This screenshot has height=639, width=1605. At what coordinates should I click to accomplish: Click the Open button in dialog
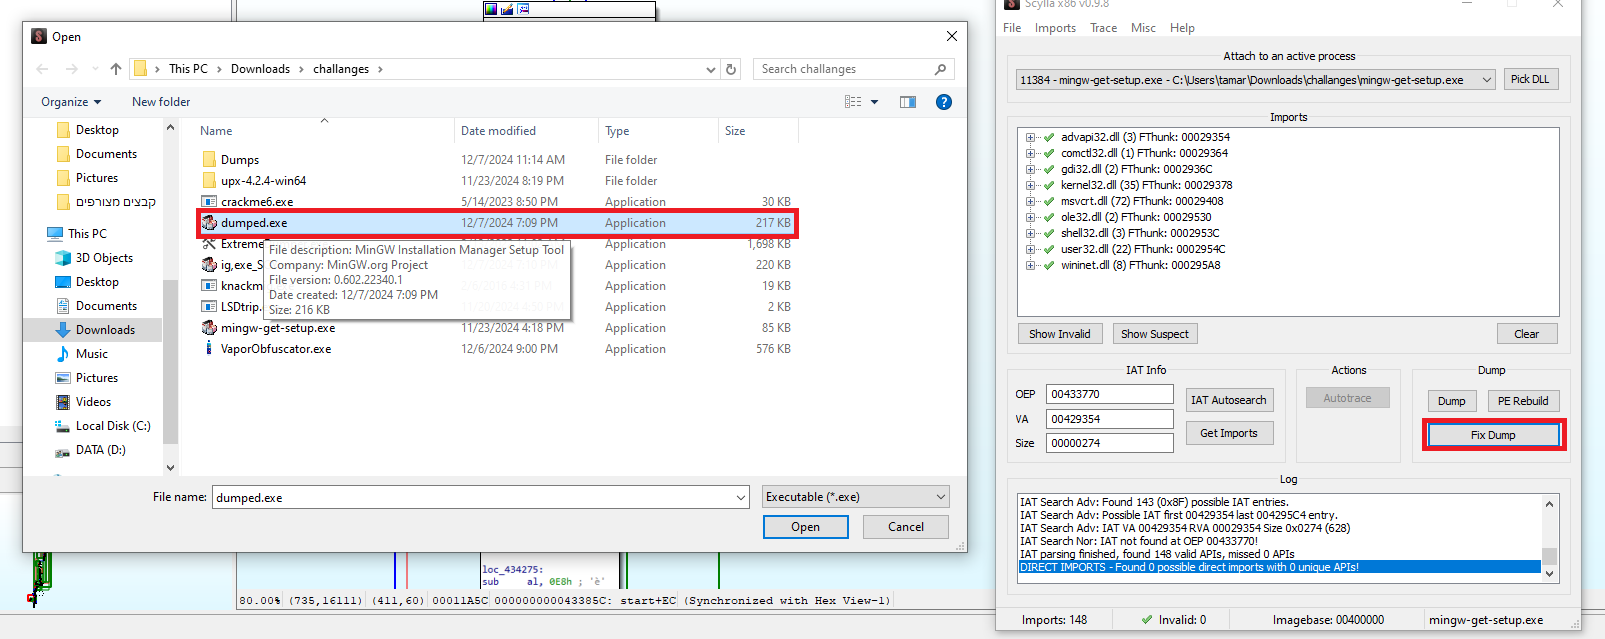805,527
